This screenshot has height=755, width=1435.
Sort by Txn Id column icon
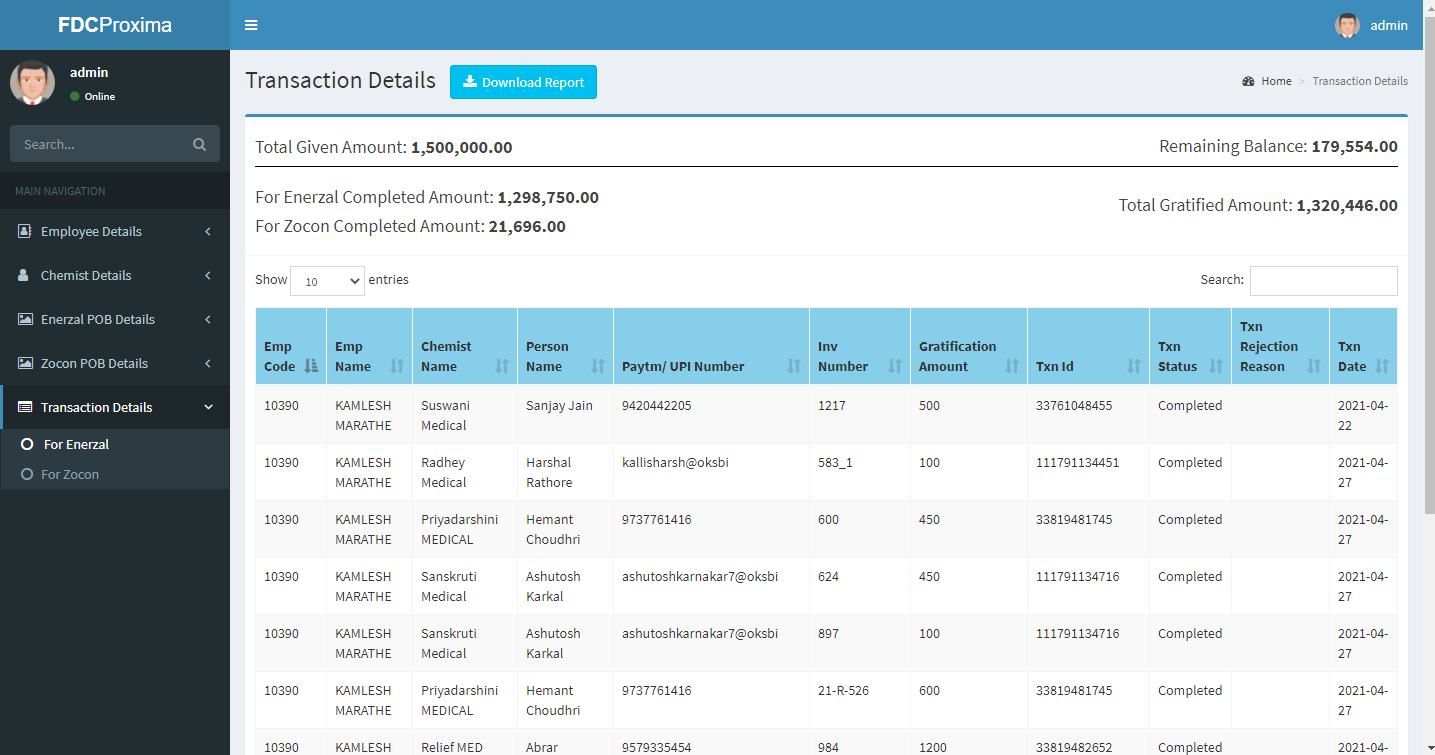[x=1134, y=366]
